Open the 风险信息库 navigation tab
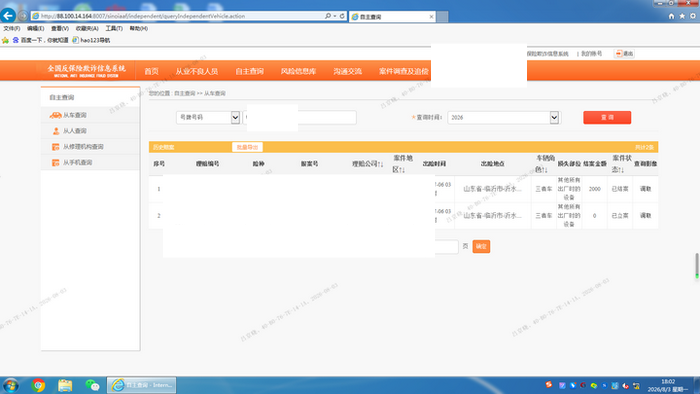This screenshot has height=394, width=700. (299, 71)
